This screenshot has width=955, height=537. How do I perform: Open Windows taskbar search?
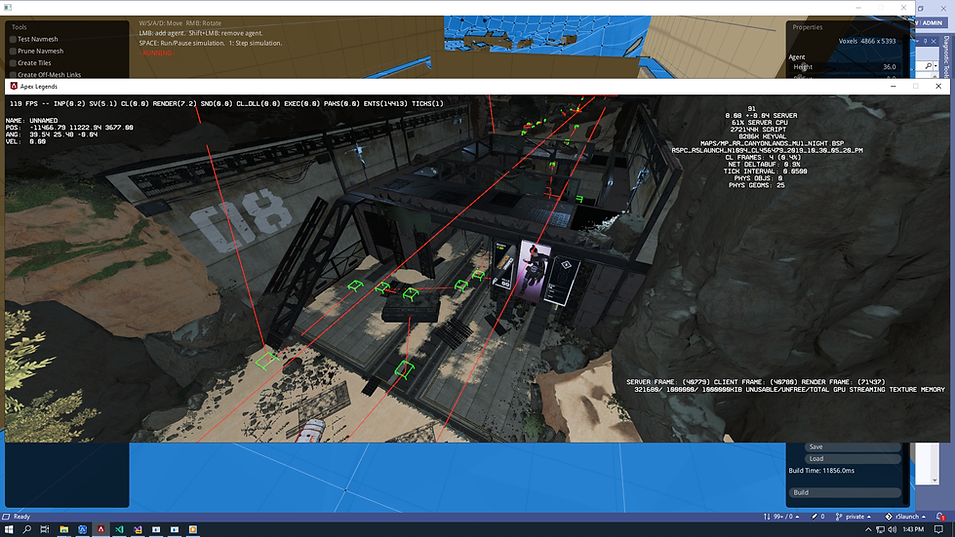27,530
